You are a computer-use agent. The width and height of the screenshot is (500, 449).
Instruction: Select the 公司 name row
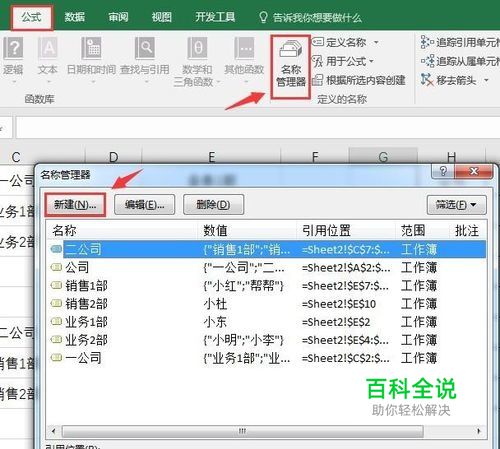click(267, 267)
